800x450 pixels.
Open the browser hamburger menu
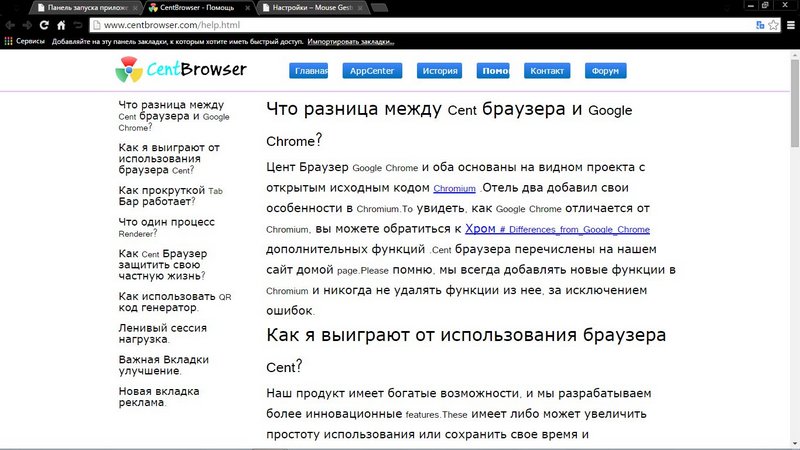(x=791, y=25)
